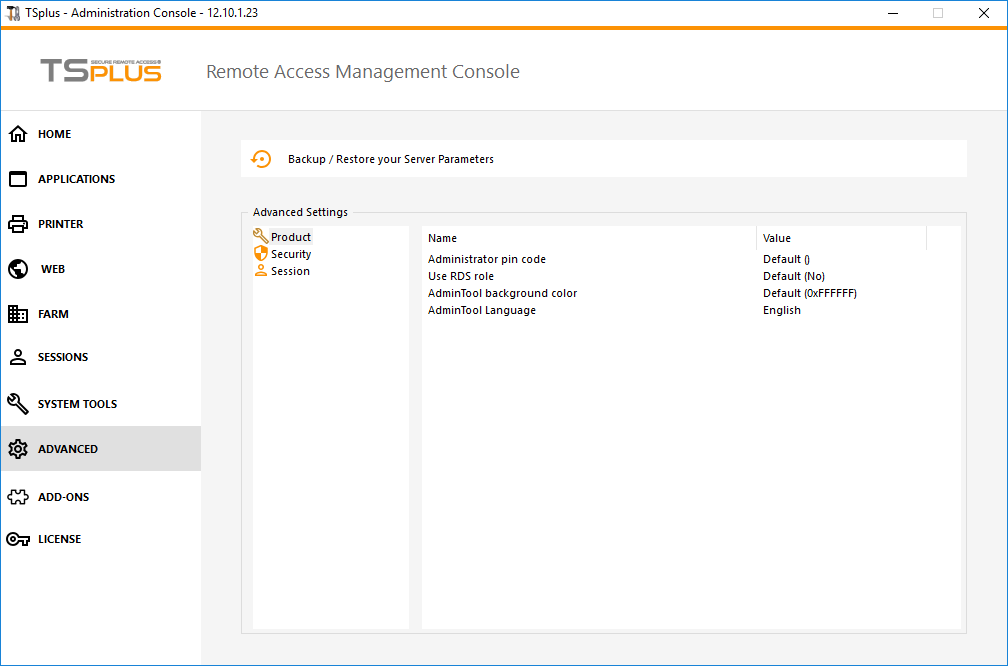This screenshot has height=666, width=1008.
Task: Go to the LICENSE section label
Action: point(60,539)
